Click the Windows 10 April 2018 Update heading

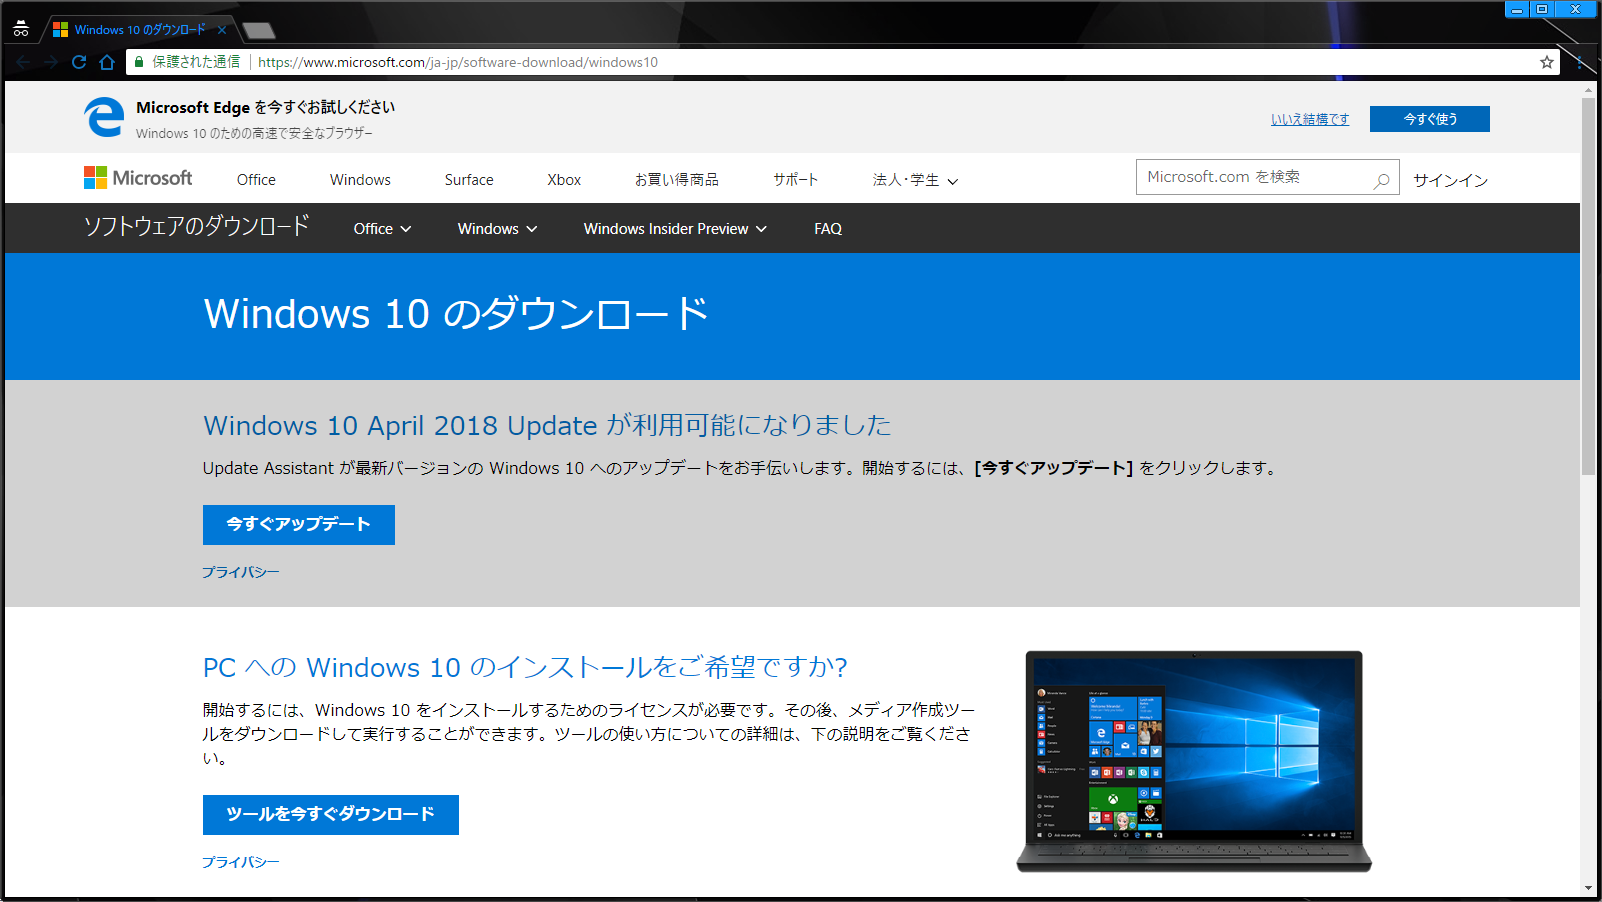coord(547,425)
